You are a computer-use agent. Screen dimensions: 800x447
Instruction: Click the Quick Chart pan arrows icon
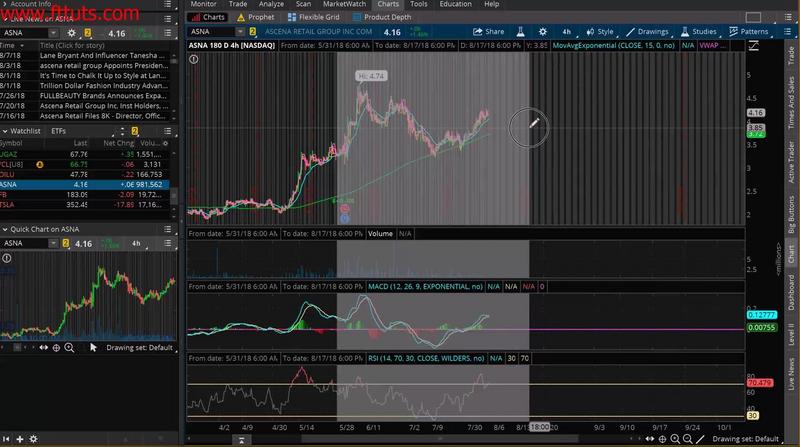tap(44, 347)
